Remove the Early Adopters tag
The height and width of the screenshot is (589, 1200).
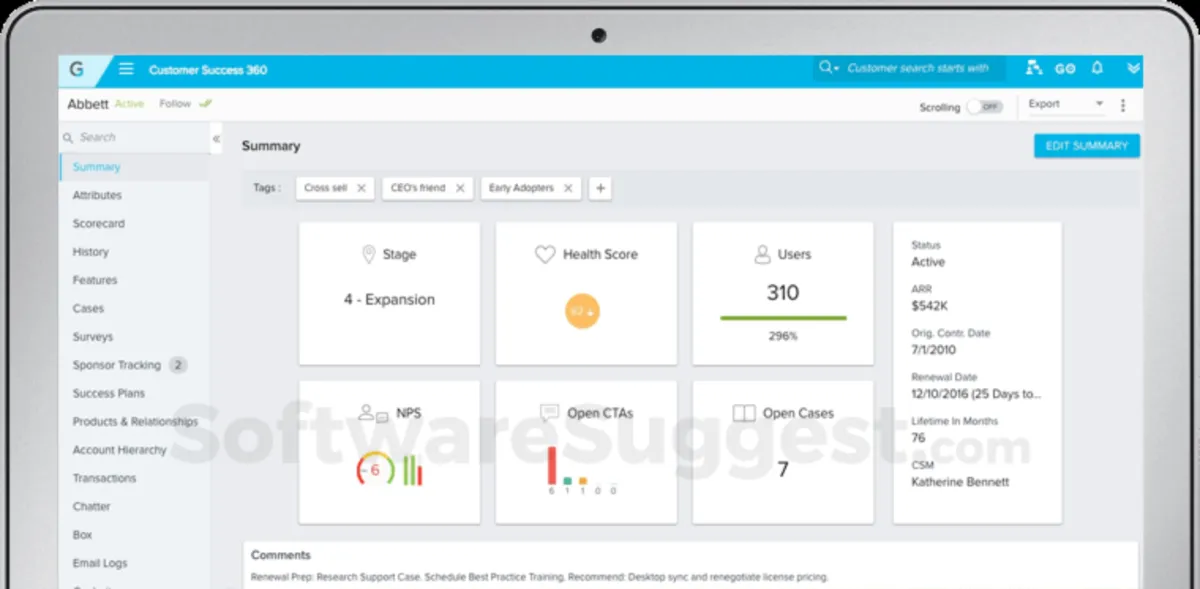[x=568, y=188]
